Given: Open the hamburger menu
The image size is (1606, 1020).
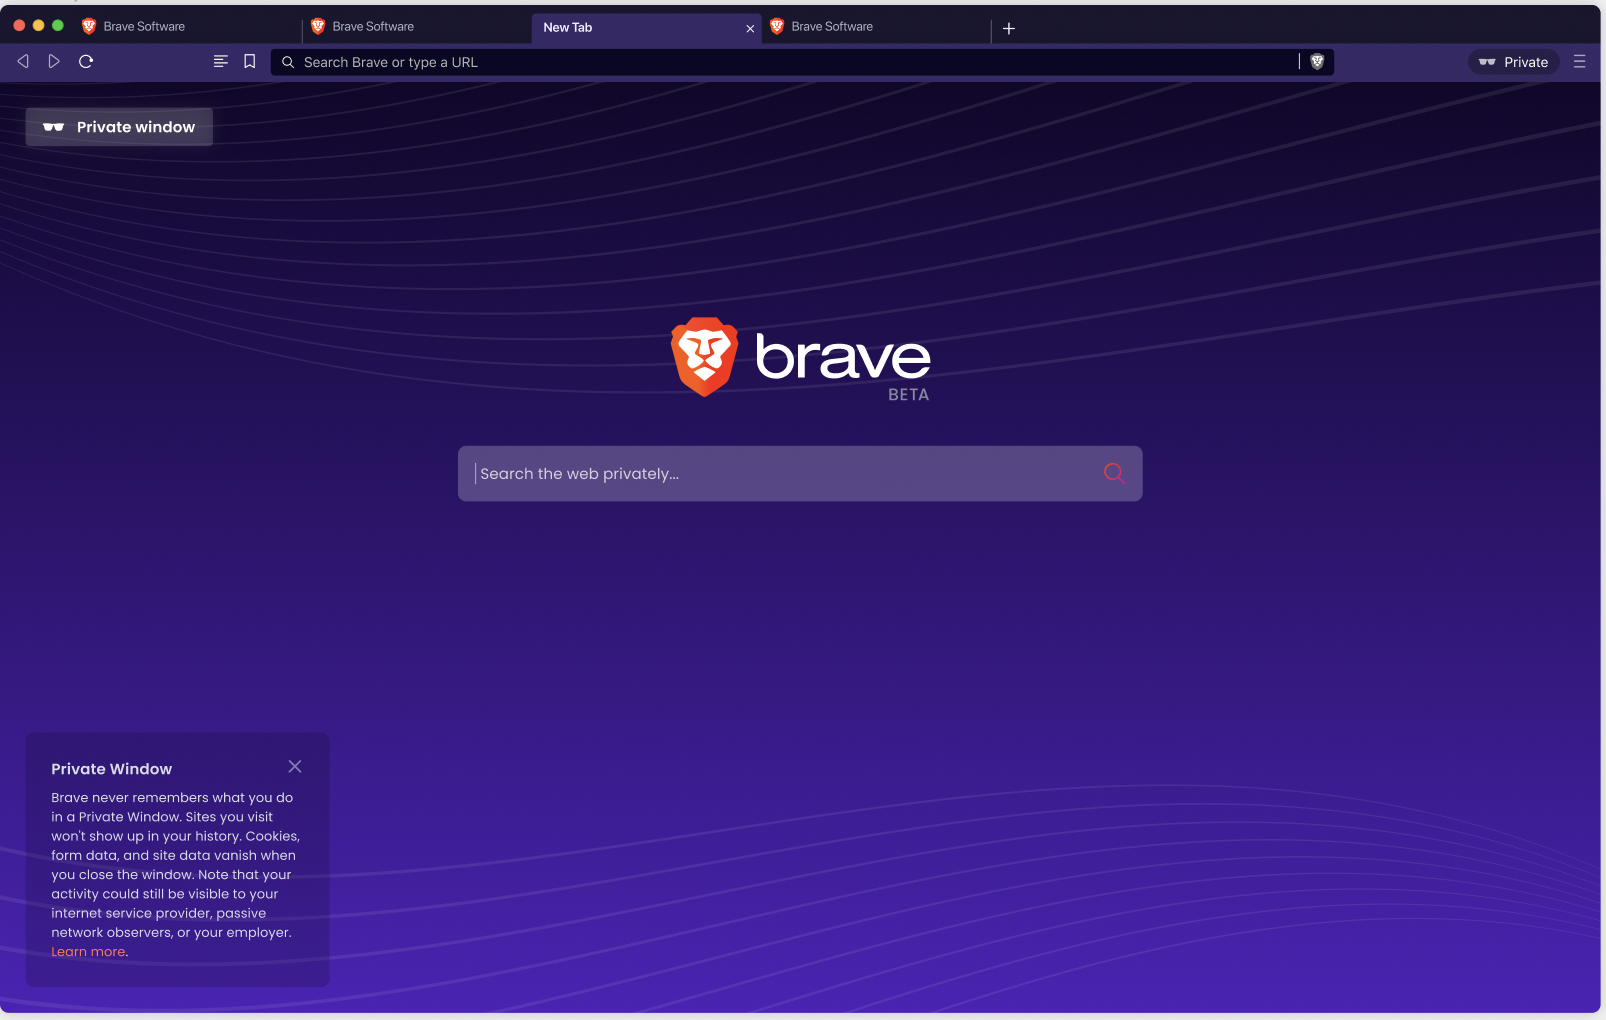Looking at the screenshot, I should coord(1579,61).
